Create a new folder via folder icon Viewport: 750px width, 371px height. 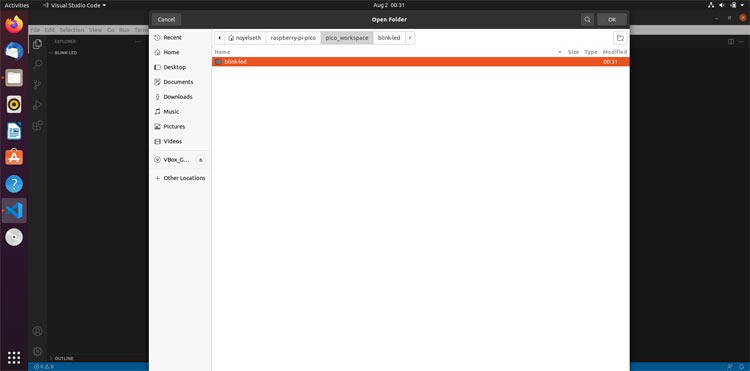(620, 38)
